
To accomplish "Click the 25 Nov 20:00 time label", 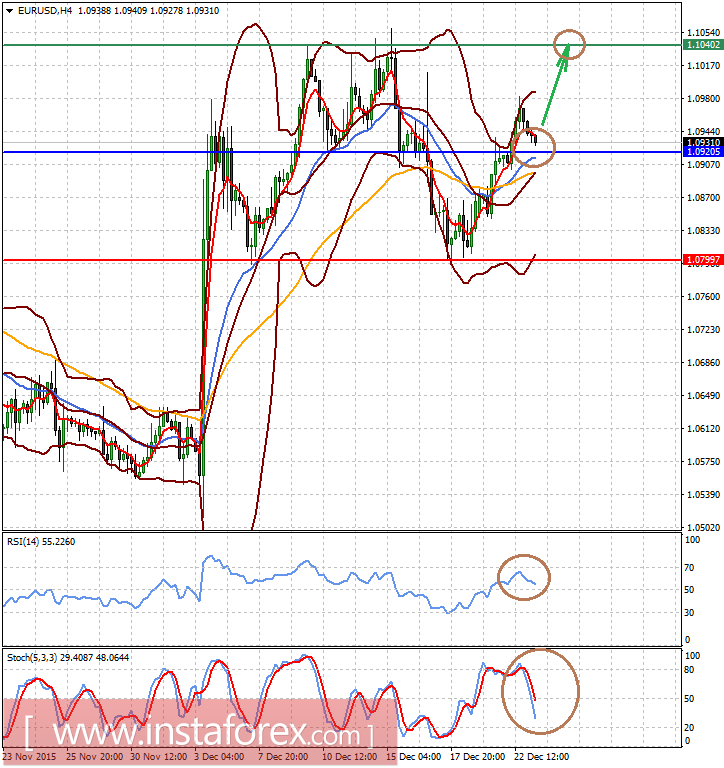I will tap(95, 757).
